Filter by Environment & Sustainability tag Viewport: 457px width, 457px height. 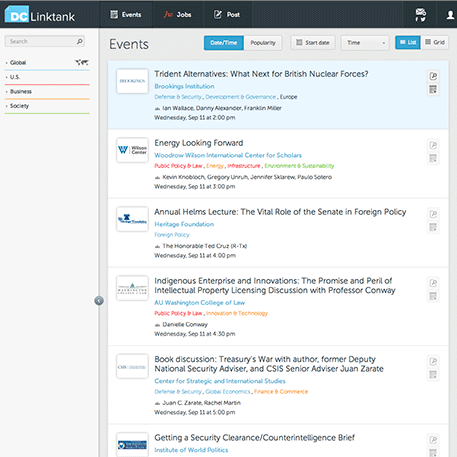tap(299, 166)
